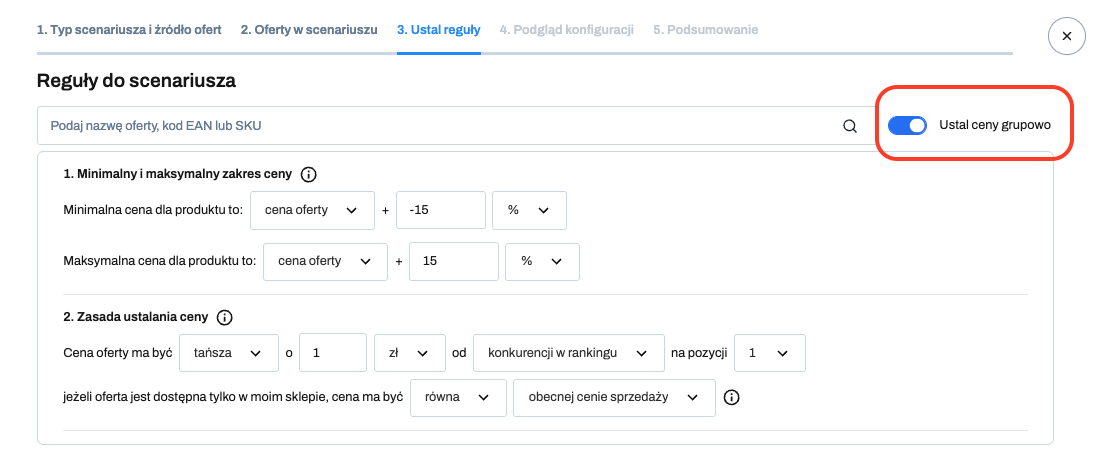Open the zł currency dropdown

[x=410, y=353]
